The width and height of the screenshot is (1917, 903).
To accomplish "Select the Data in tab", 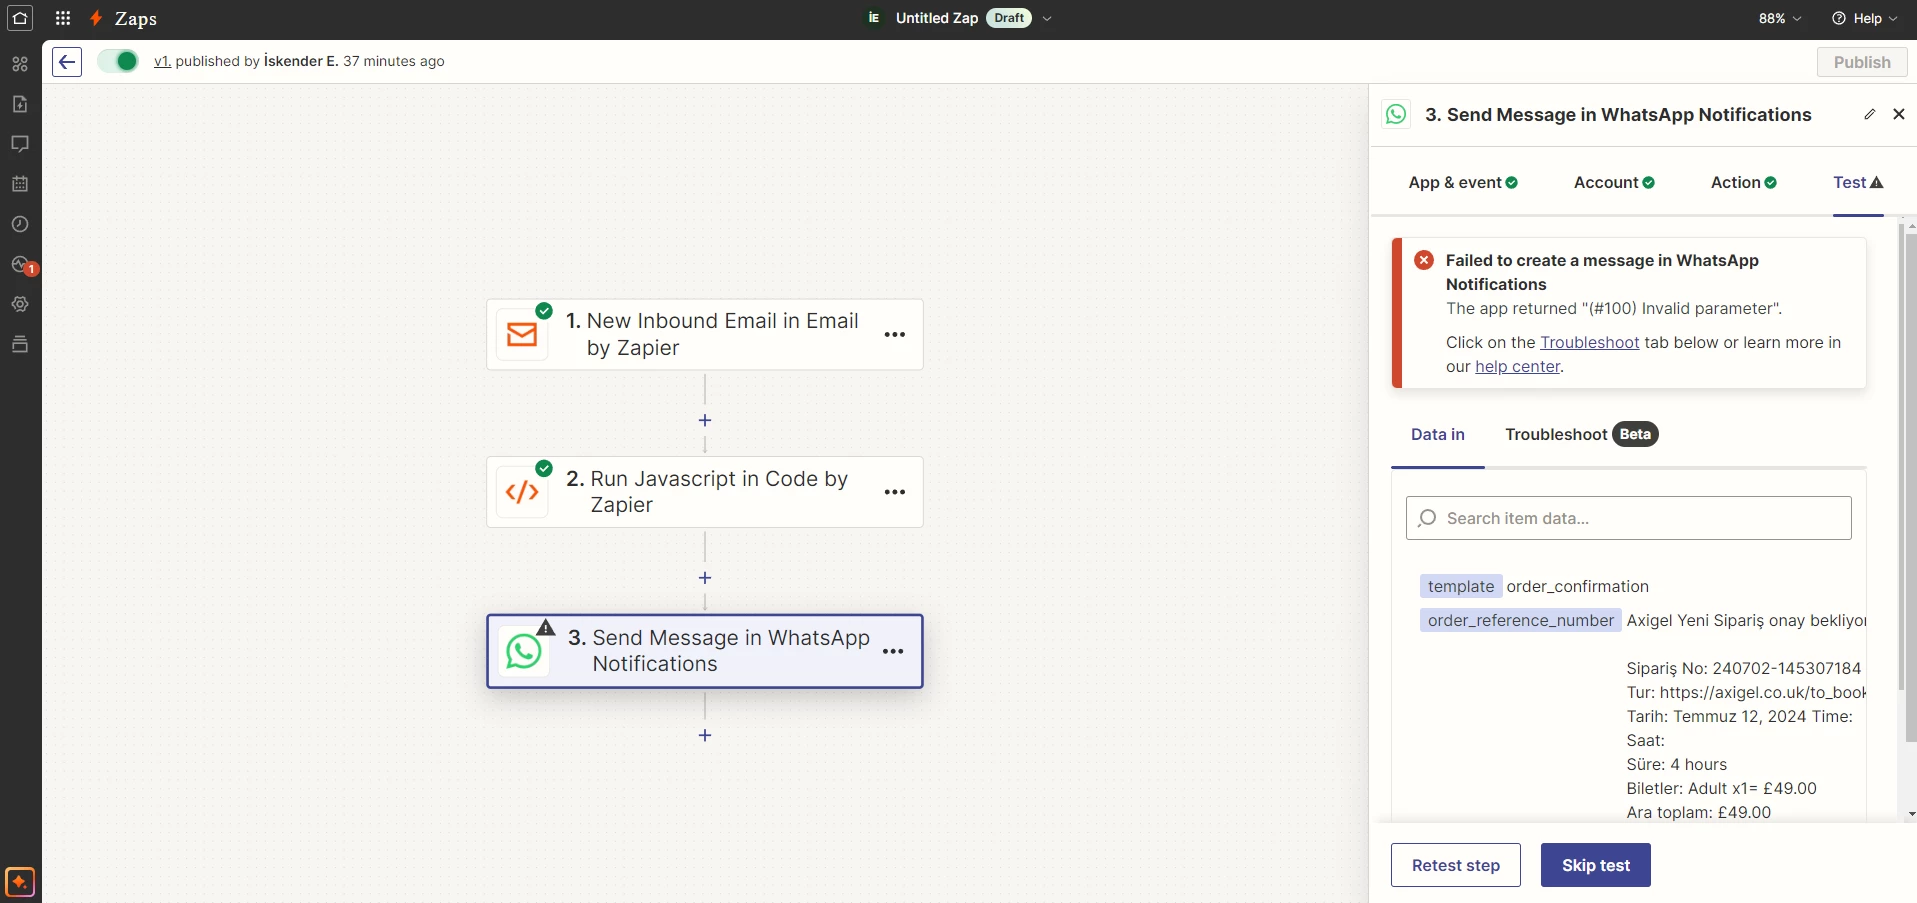I will click(x=1438, y=434).
